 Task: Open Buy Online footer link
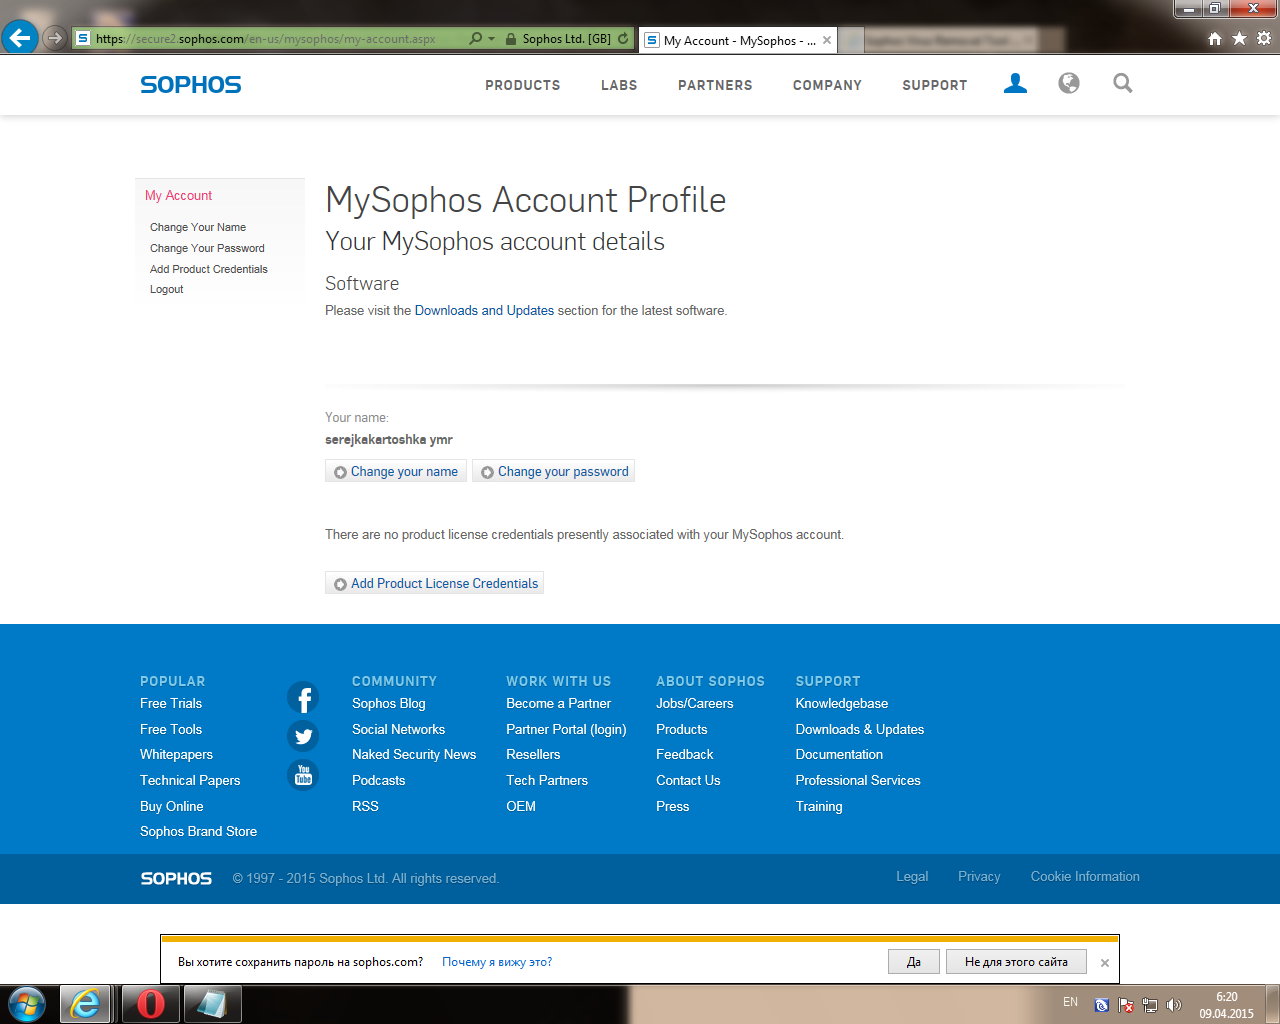point(172,807)
